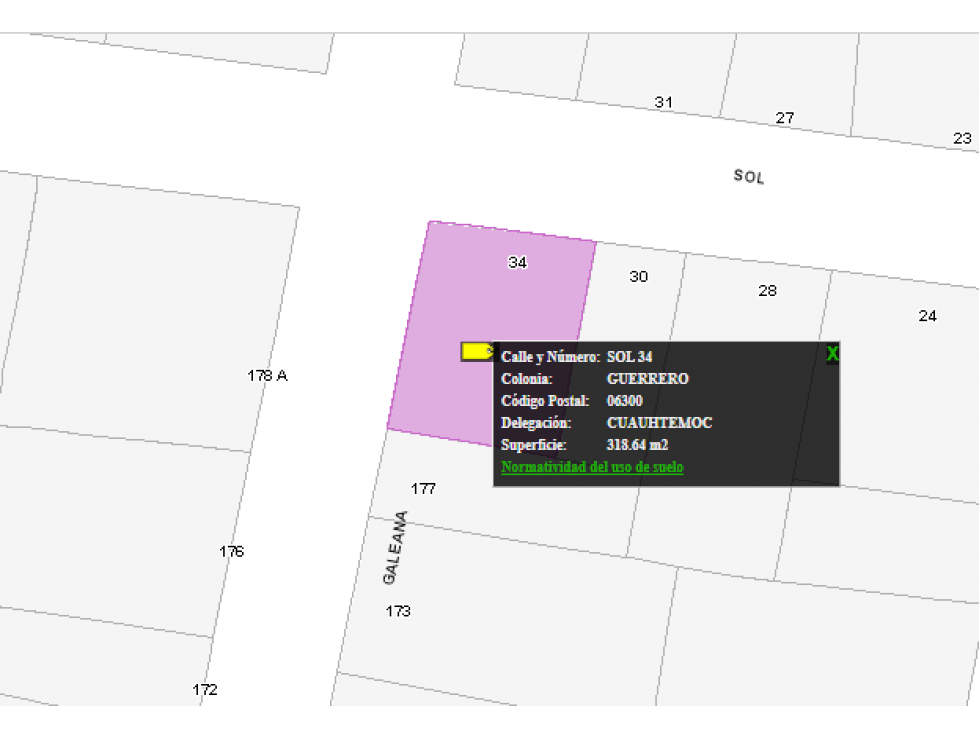
Task: Click the CUAUHTEMOC delegación value
Action: [x=659, y=423]
